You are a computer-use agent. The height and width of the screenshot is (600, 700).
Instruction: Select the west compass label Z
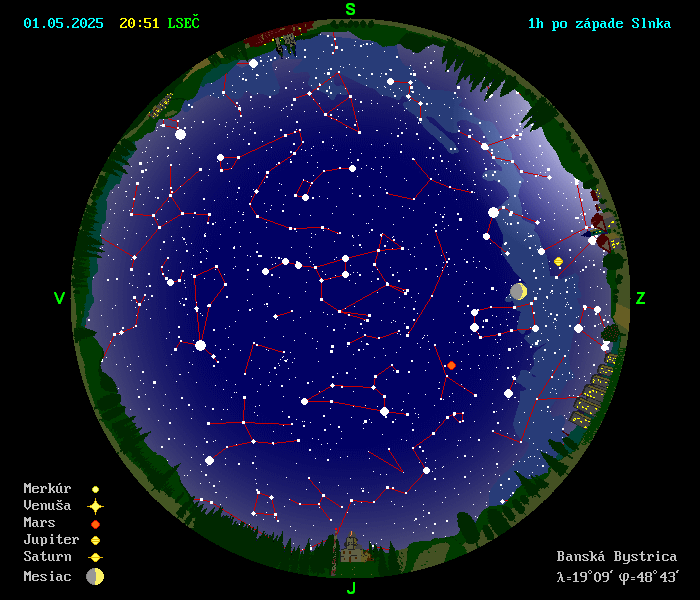[x=640, y=298]
